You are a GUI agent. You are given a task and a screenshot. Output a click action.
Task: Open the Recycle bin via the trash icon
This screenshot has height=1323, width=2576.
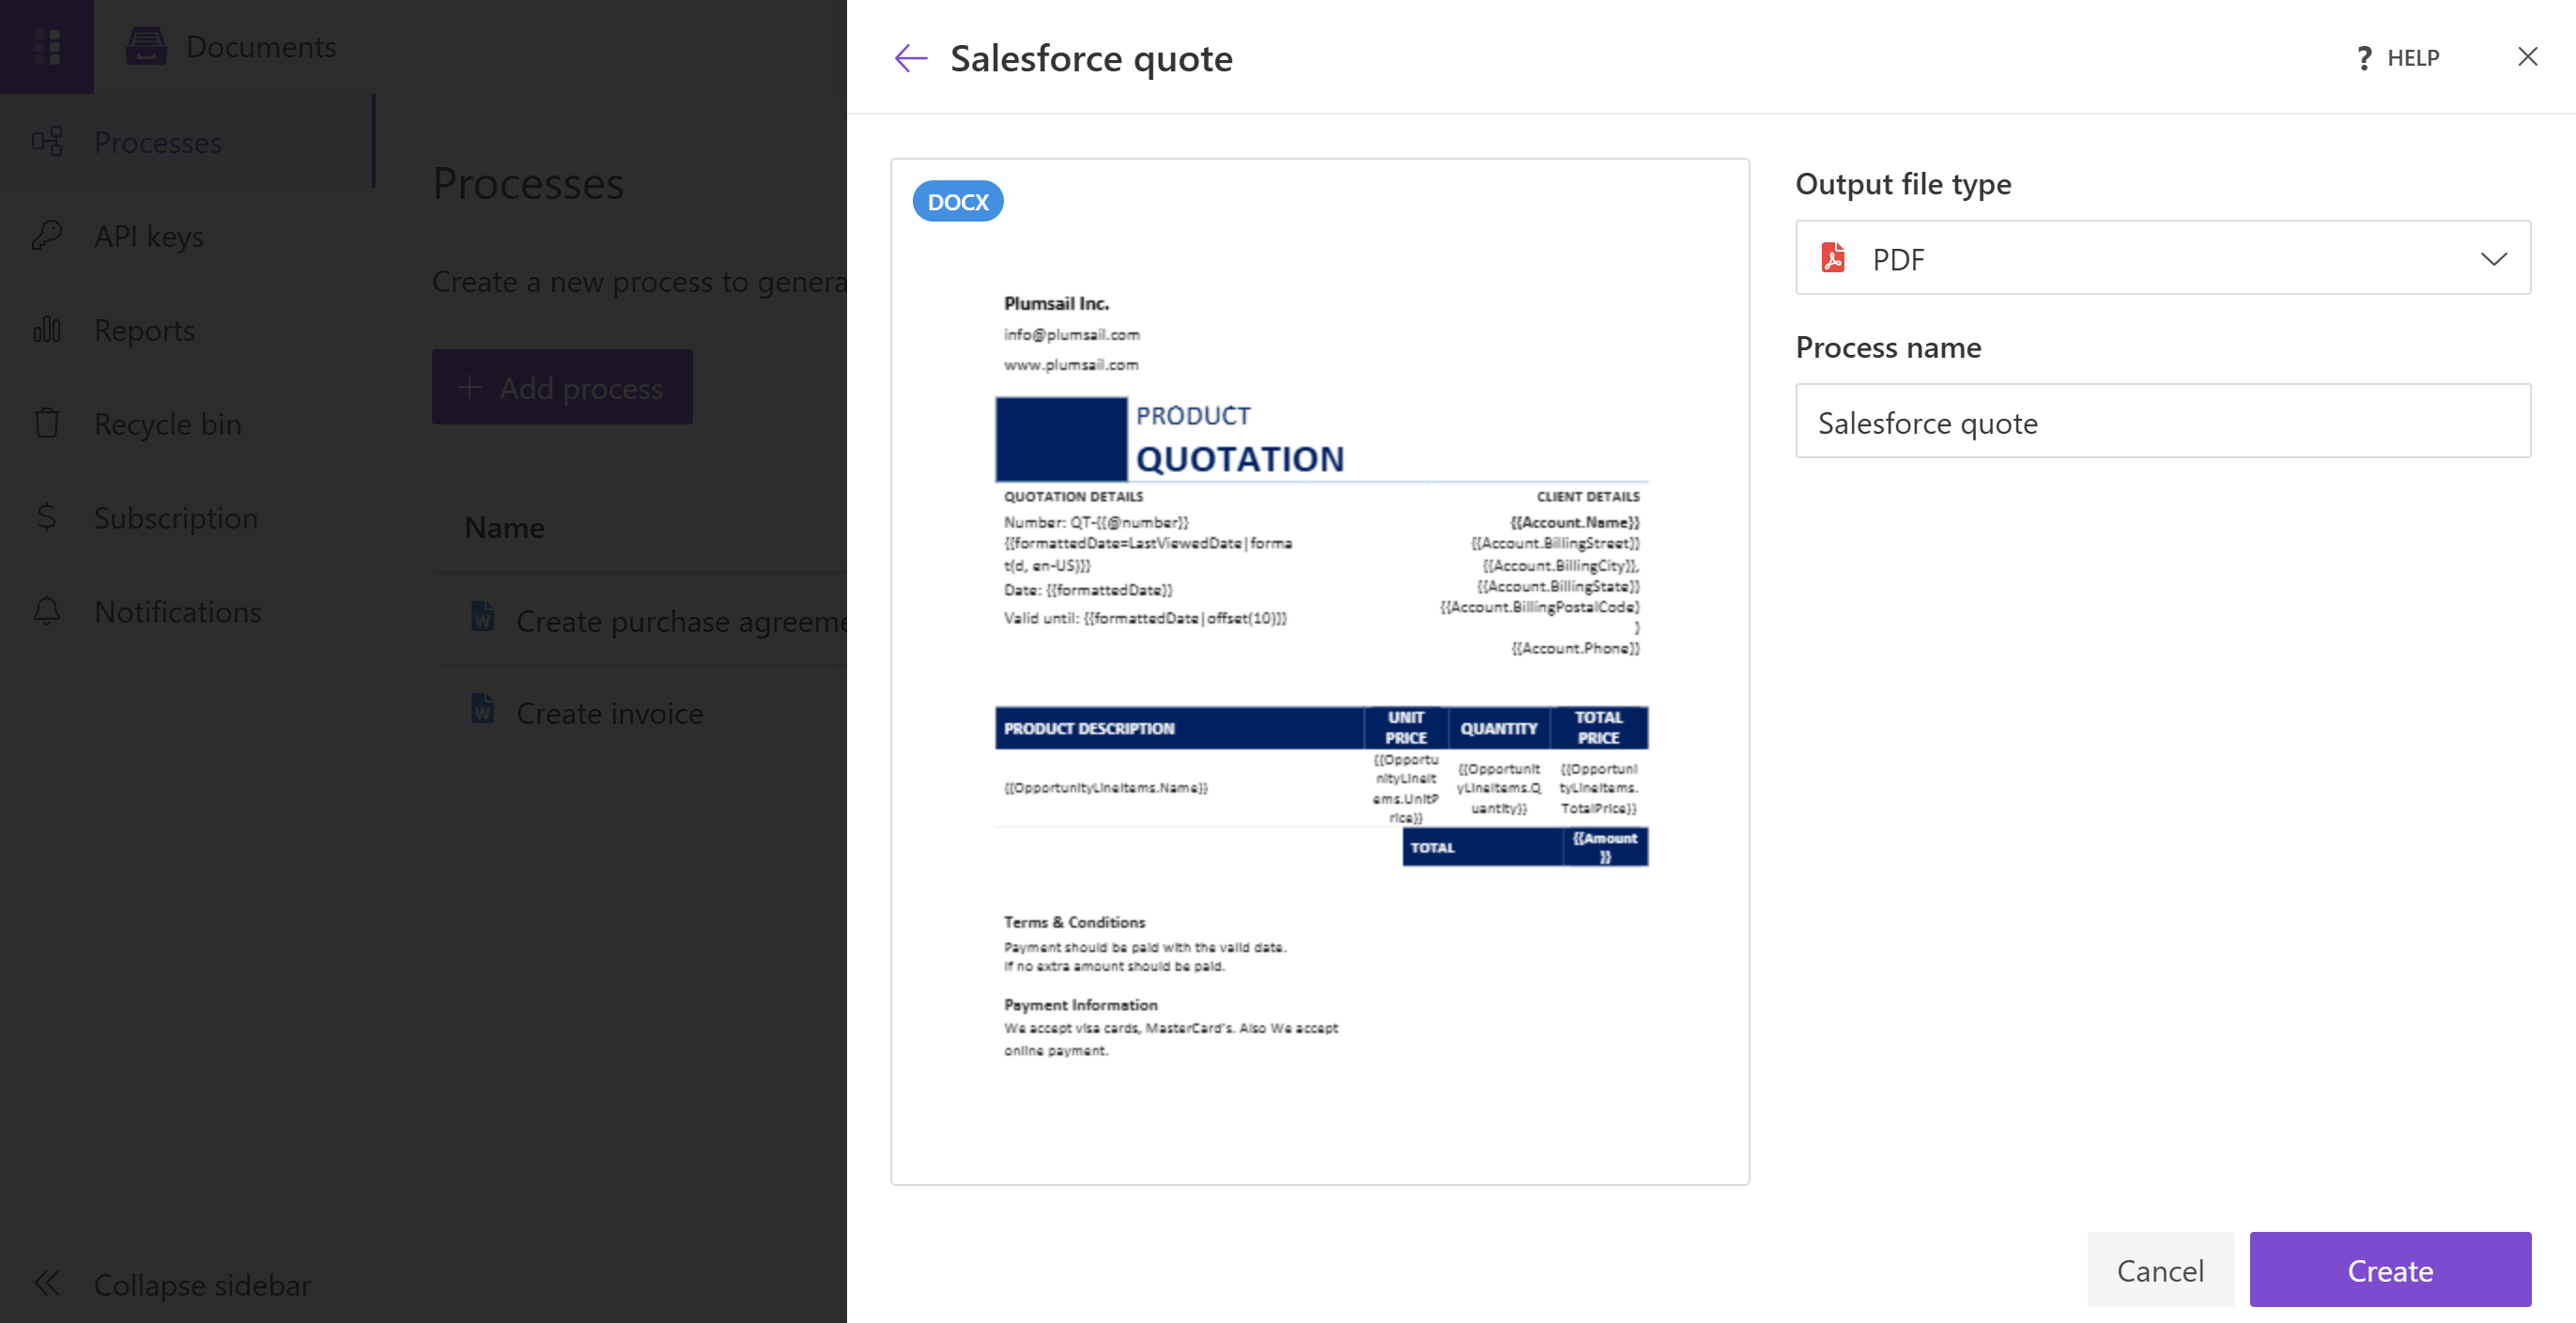47,423
